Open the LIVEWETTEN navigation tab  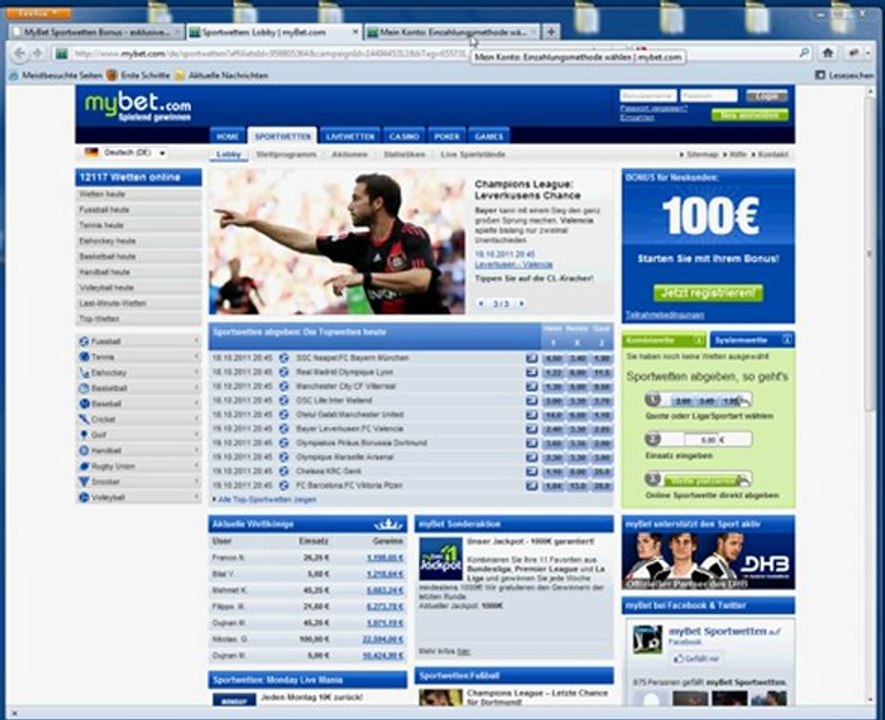[x=350, y=136]
